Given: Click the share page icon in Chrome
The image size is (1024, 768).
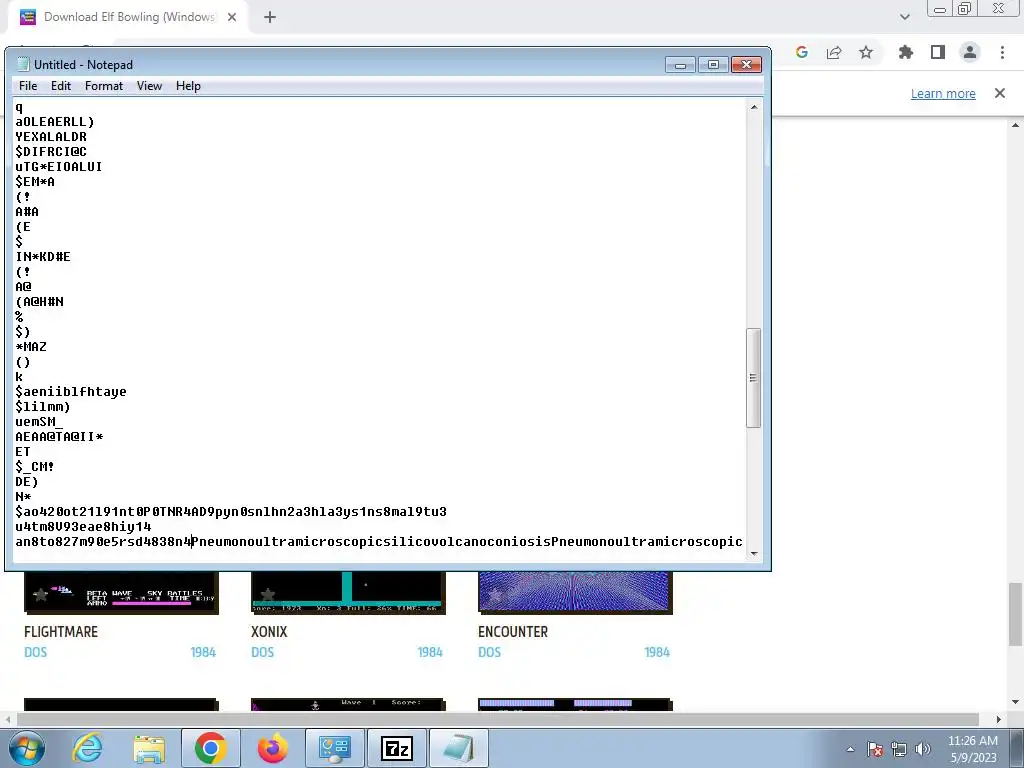Looking at the screenshot, I should (x=834, y=52).
